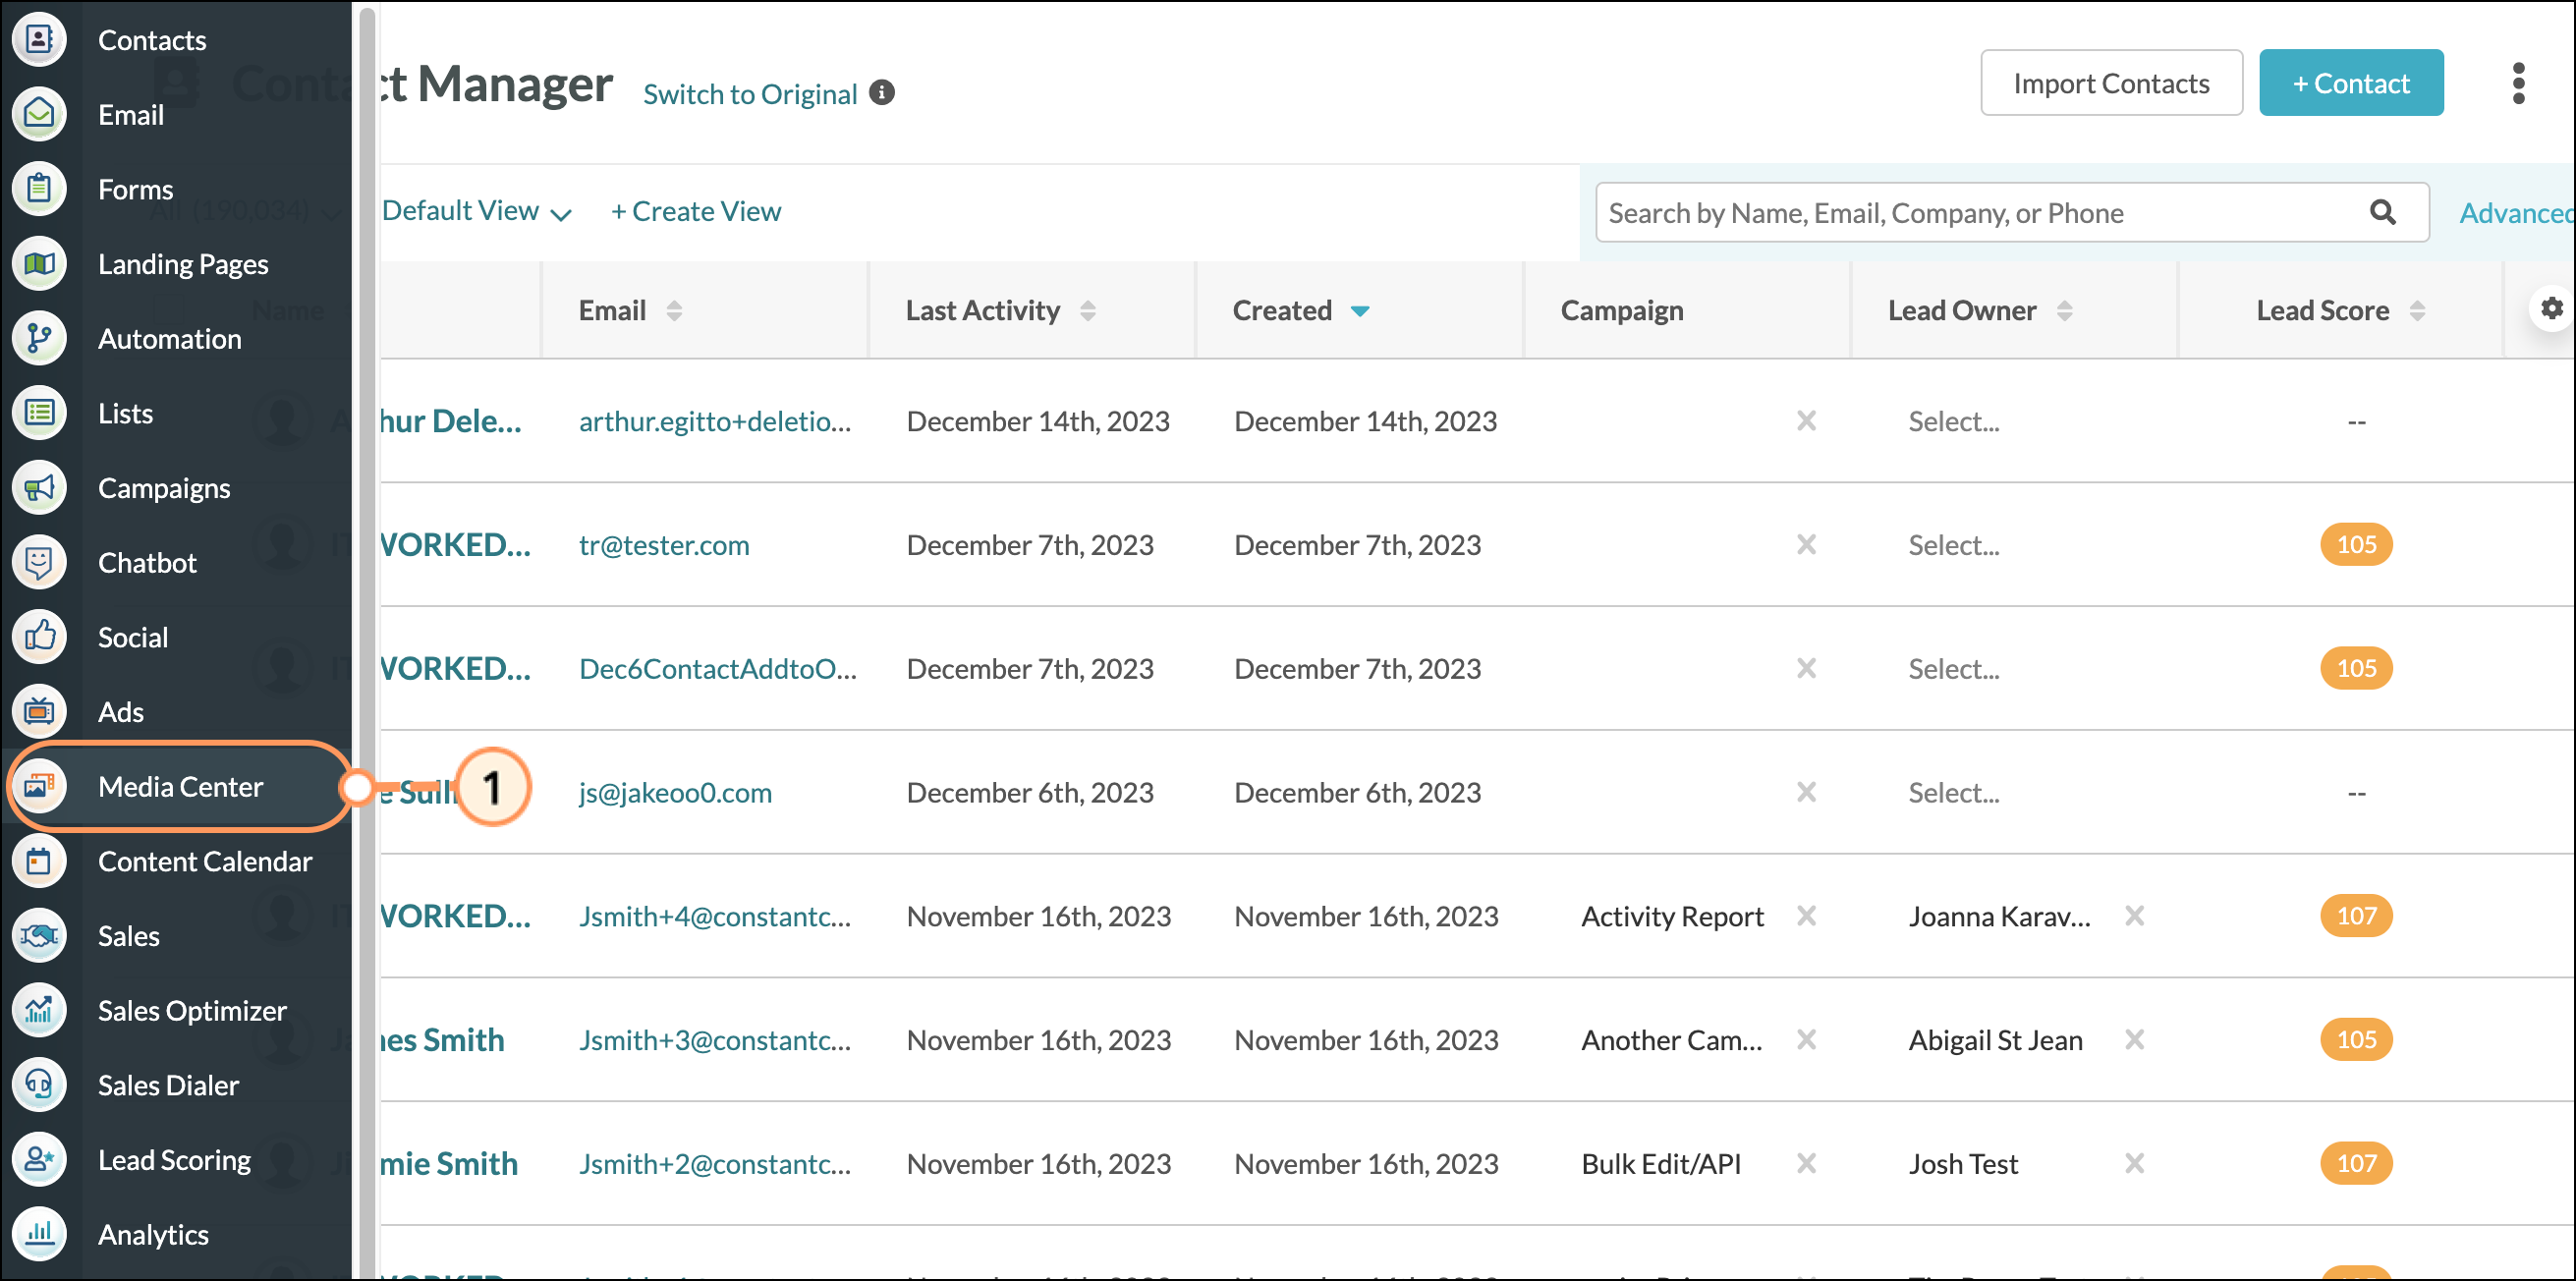The height and width of the screenshot is (1281, 2576).
Task: Open the Forms clipboard icon
Action: [x=39, y=189]
